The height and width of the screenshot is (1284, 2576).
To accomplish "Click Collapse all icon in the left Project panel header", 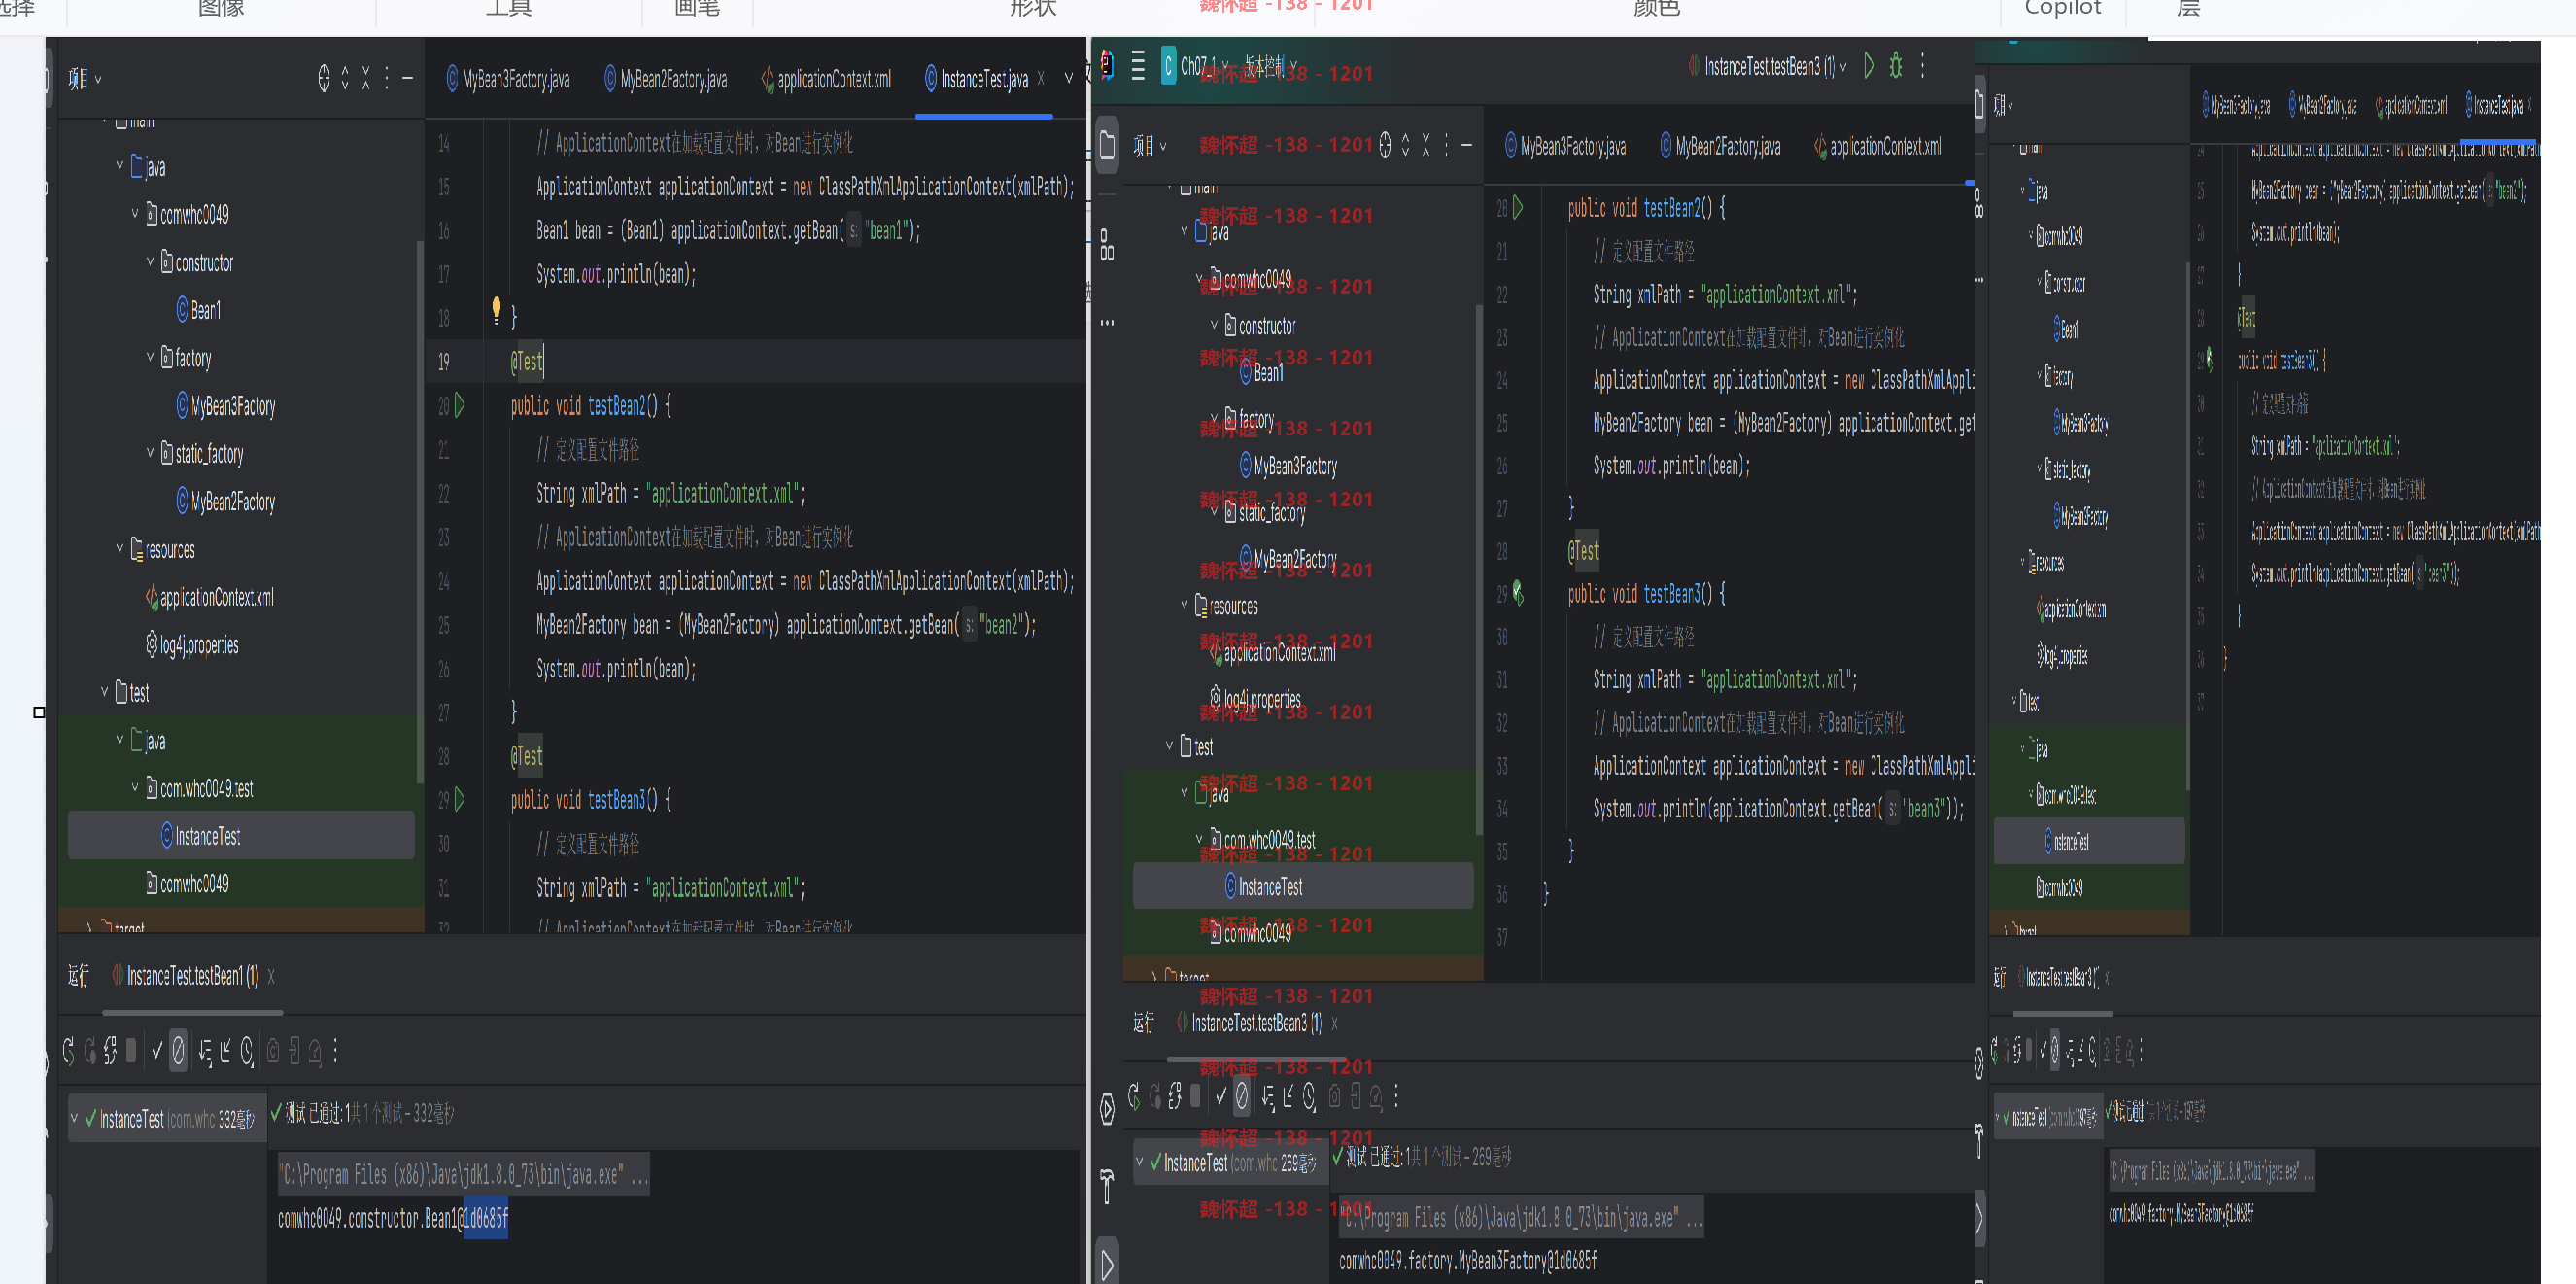I will pos(366,78).
